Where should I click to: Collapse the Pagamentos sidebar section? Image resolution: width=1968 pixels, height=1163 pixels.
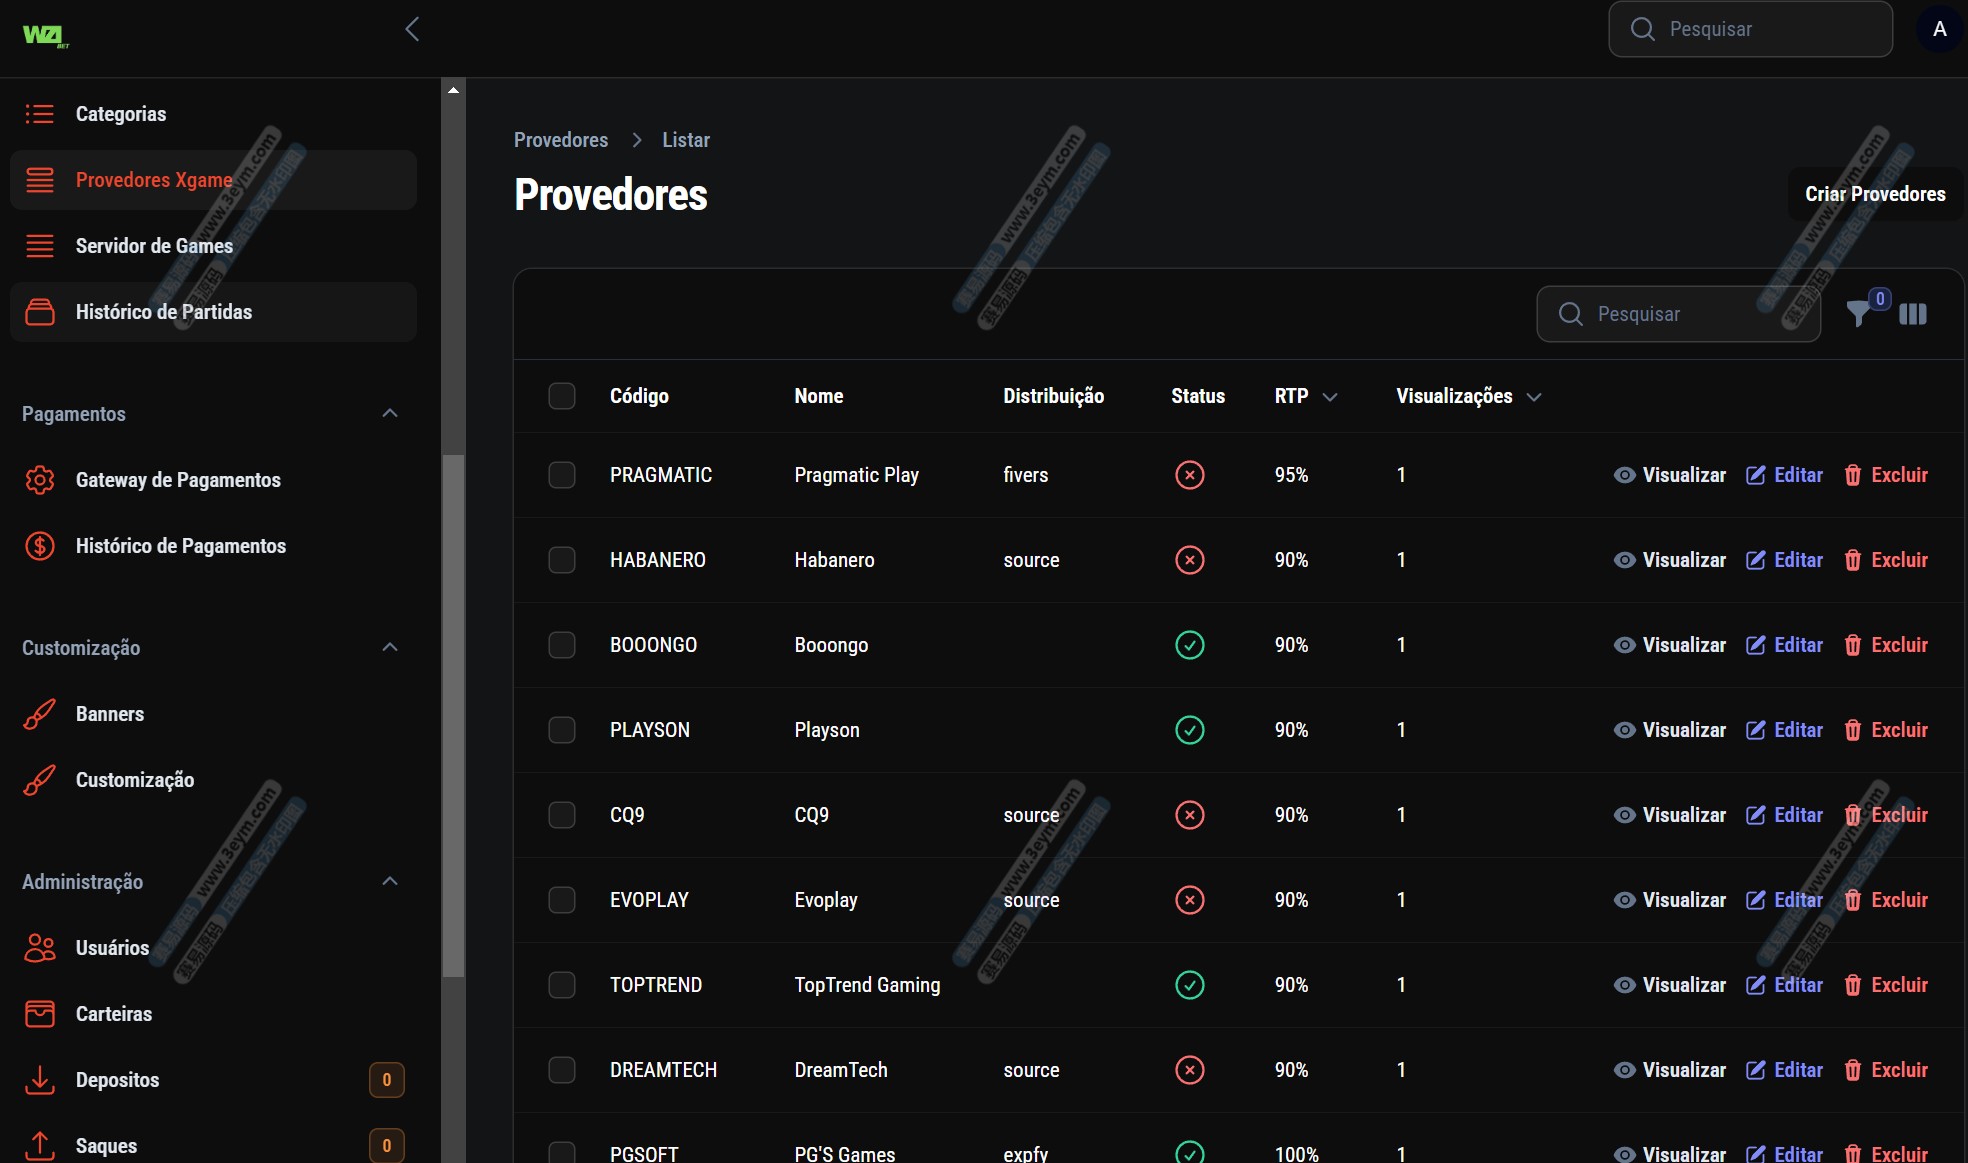pos(390,414)
